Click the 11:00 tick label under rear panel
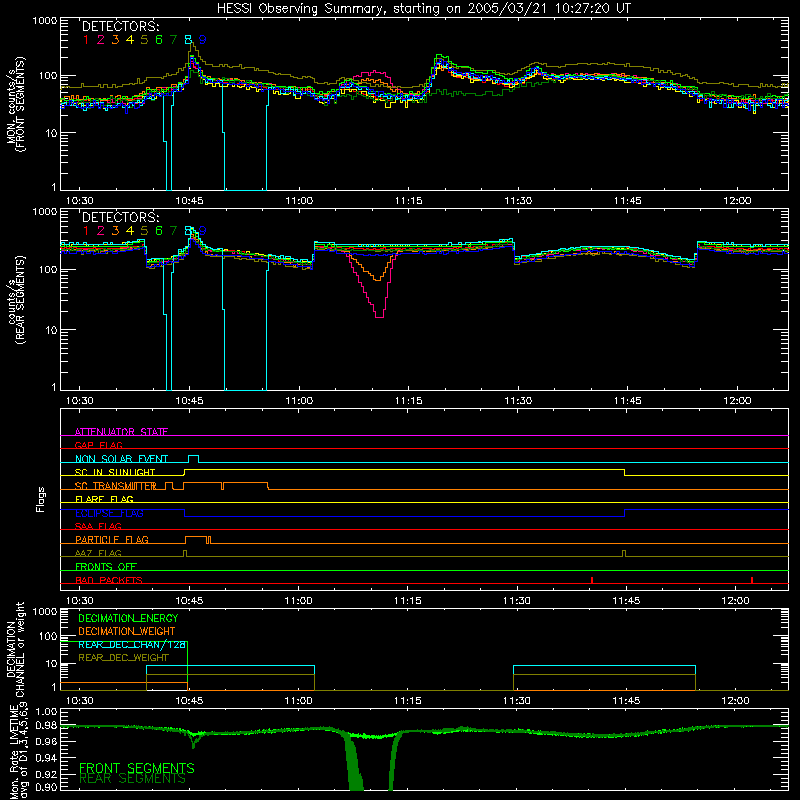 [x=299, y=401]
